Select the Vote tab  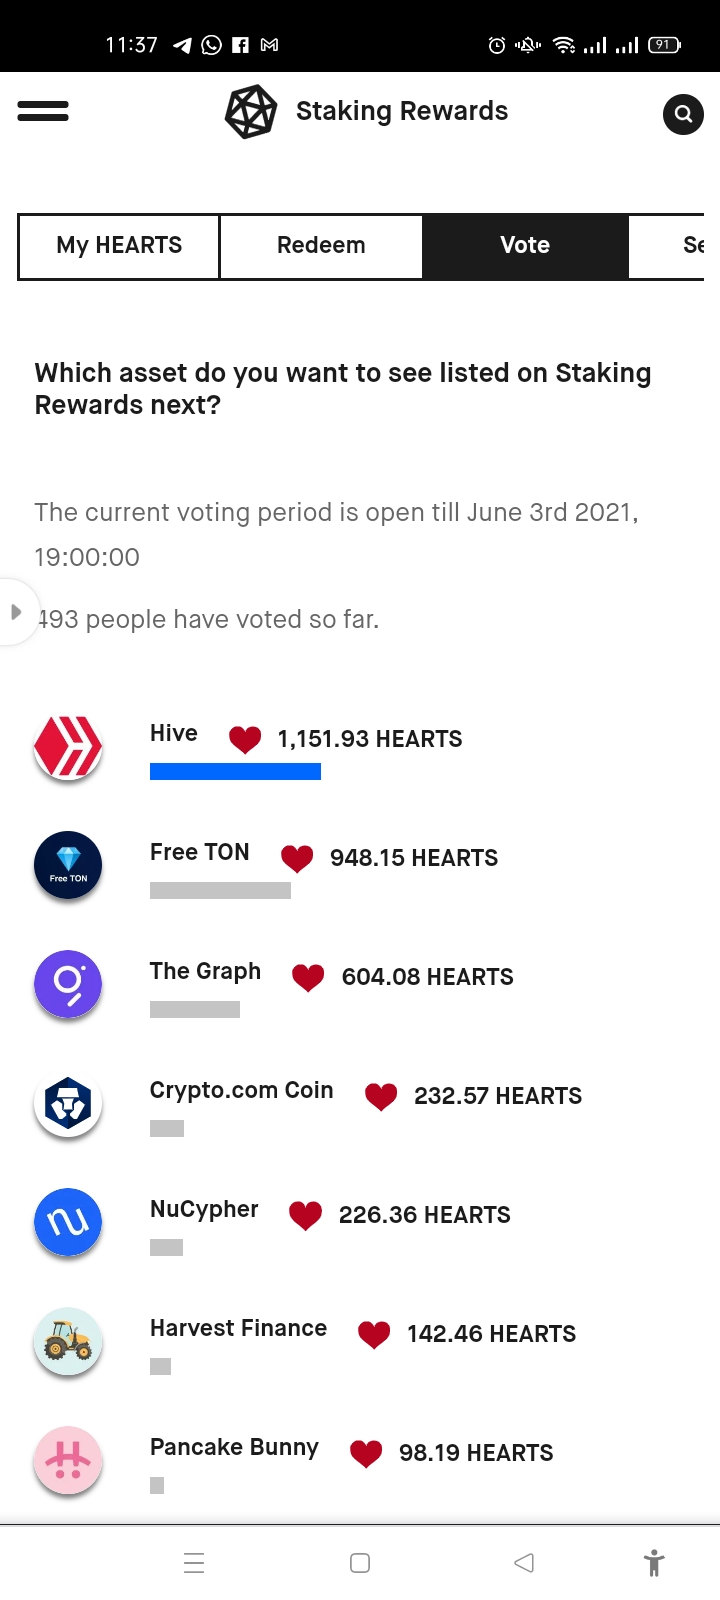[x=525, y=246]
